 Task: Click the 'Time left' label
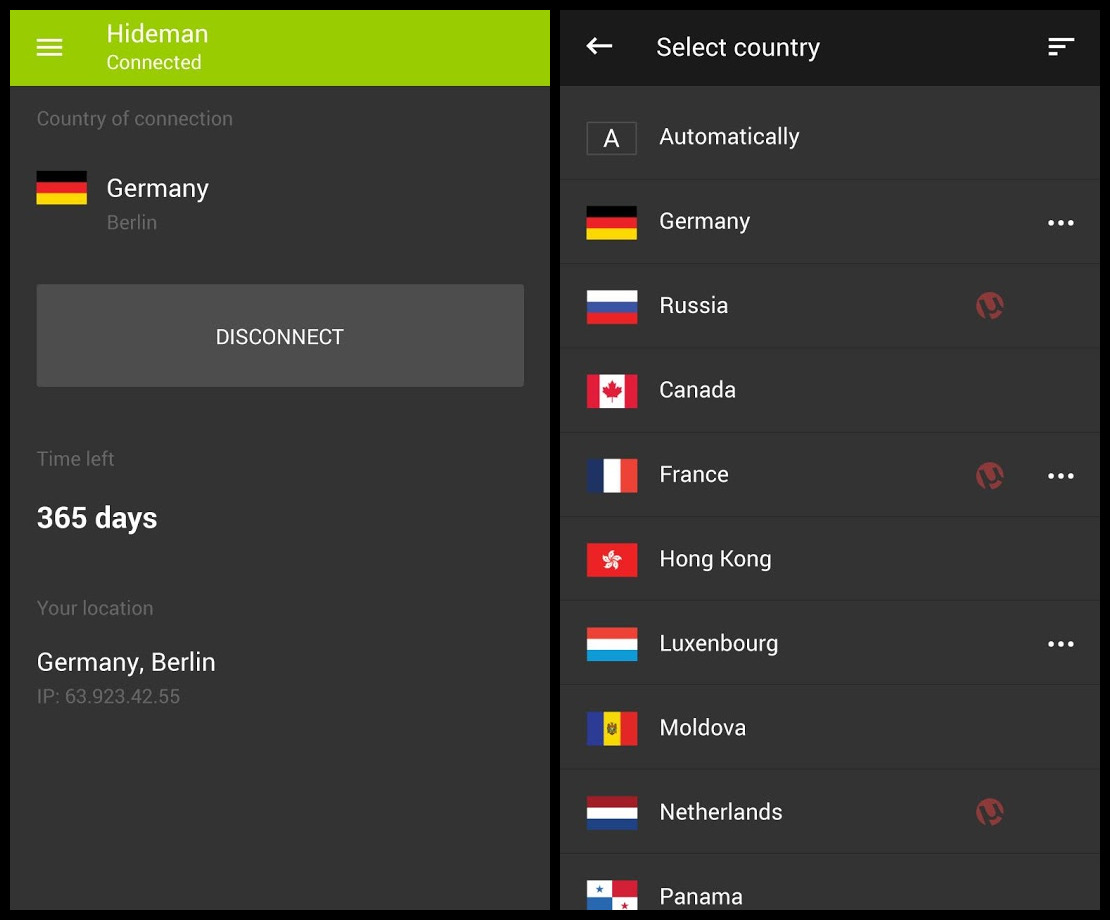point(75,459)
